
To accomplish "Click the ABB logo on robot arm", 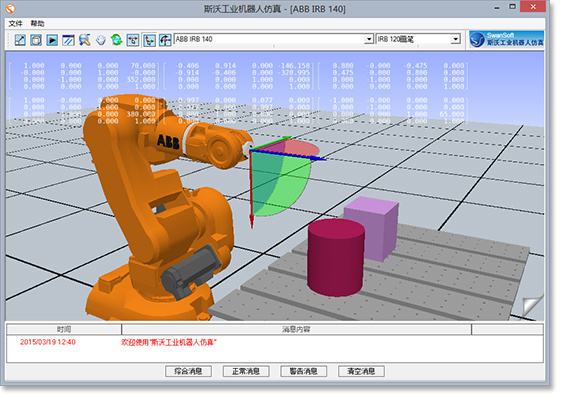I will 168,141.
